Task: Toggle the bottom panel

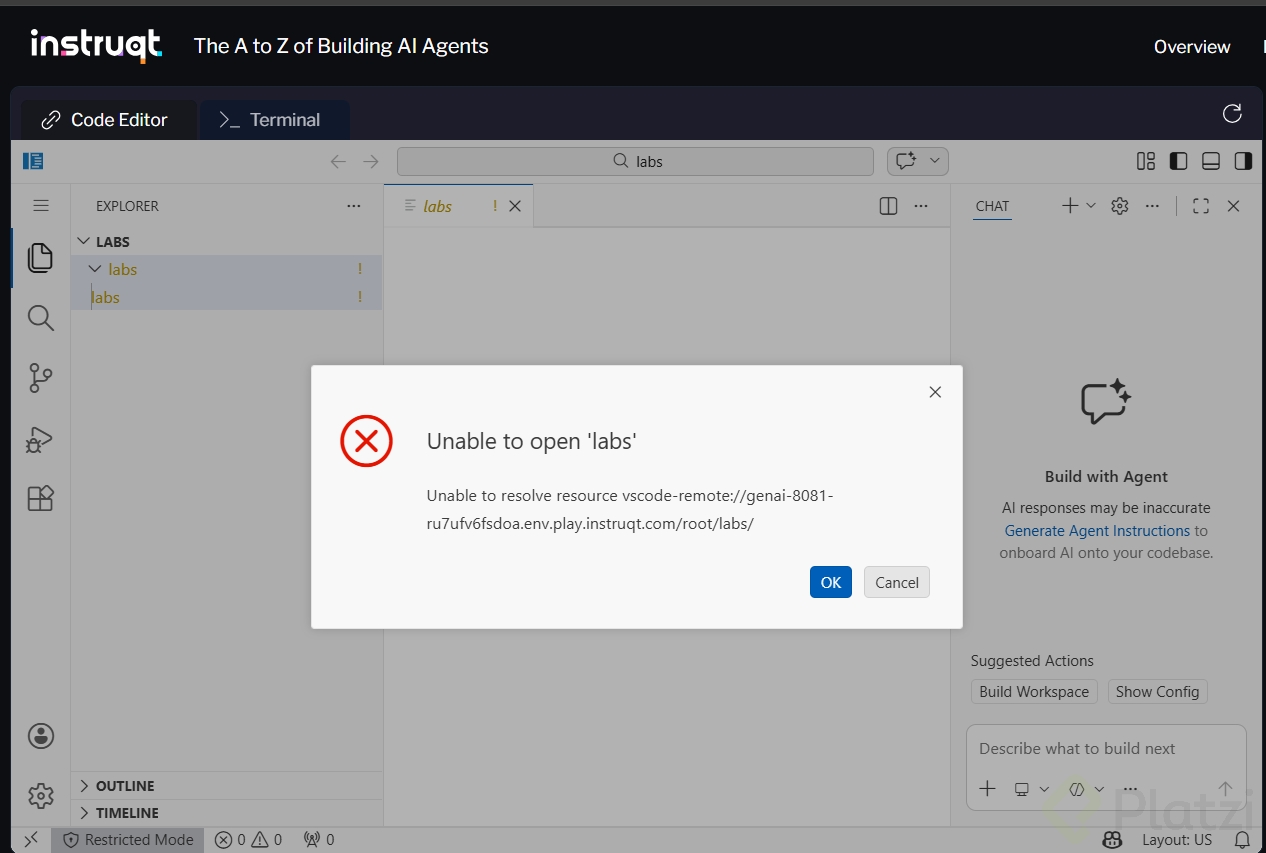Action: tap(1210, 161)
